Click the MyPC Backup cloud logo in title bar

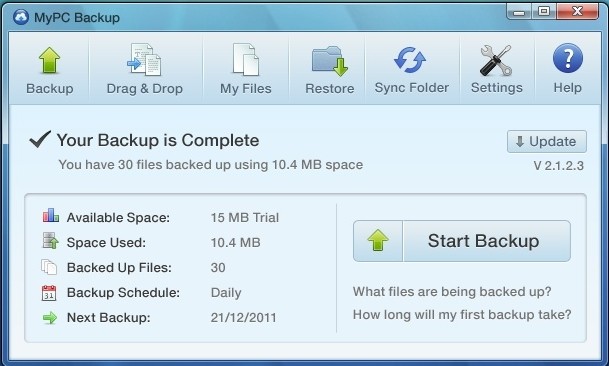pos(21,17)
